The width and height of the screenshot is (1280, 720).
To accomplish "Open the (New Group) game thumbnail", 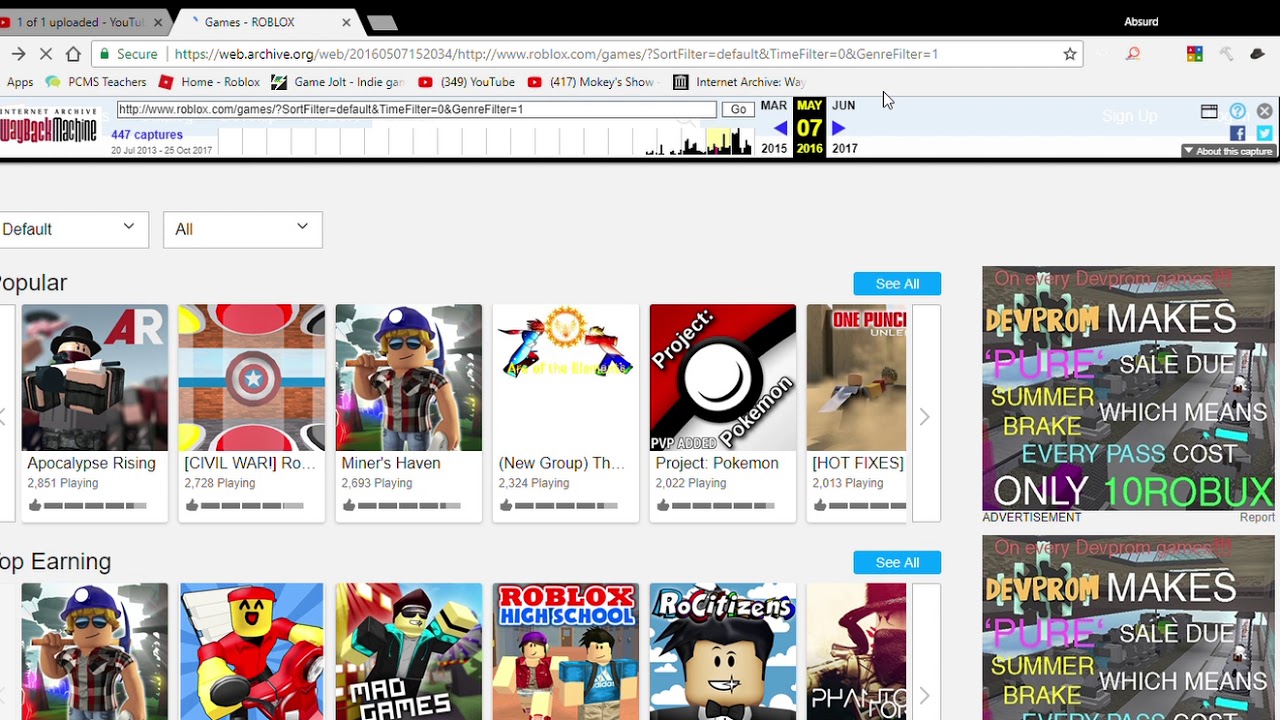I will (x=566, y=378).
